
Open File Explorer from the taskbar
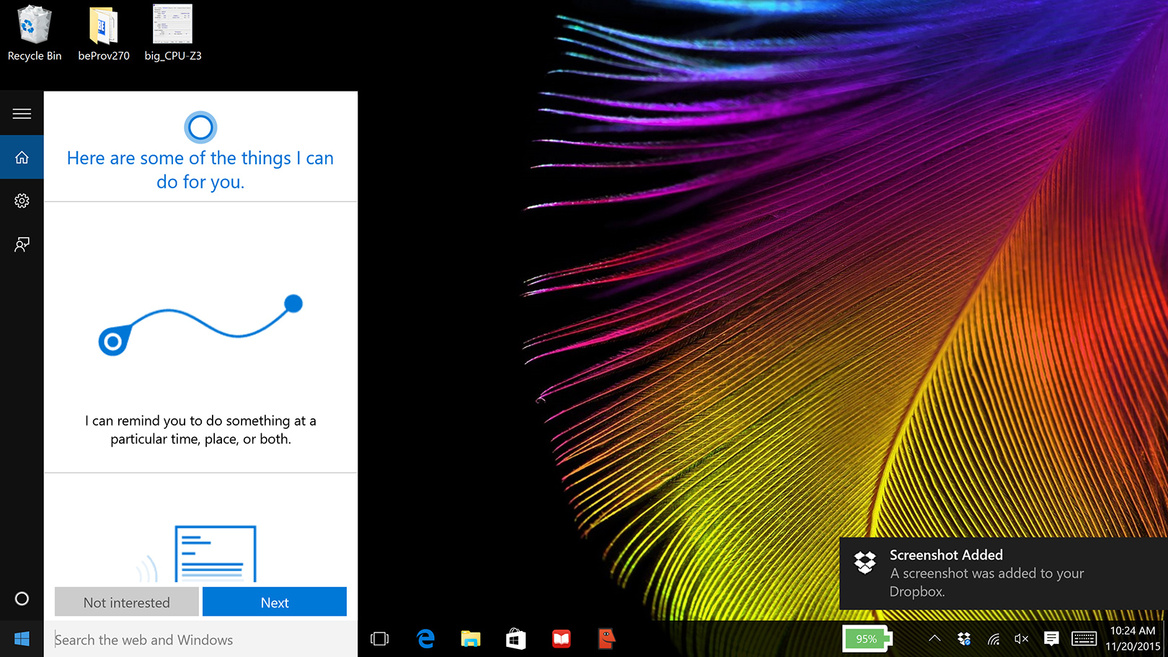[x=471, y=639]
